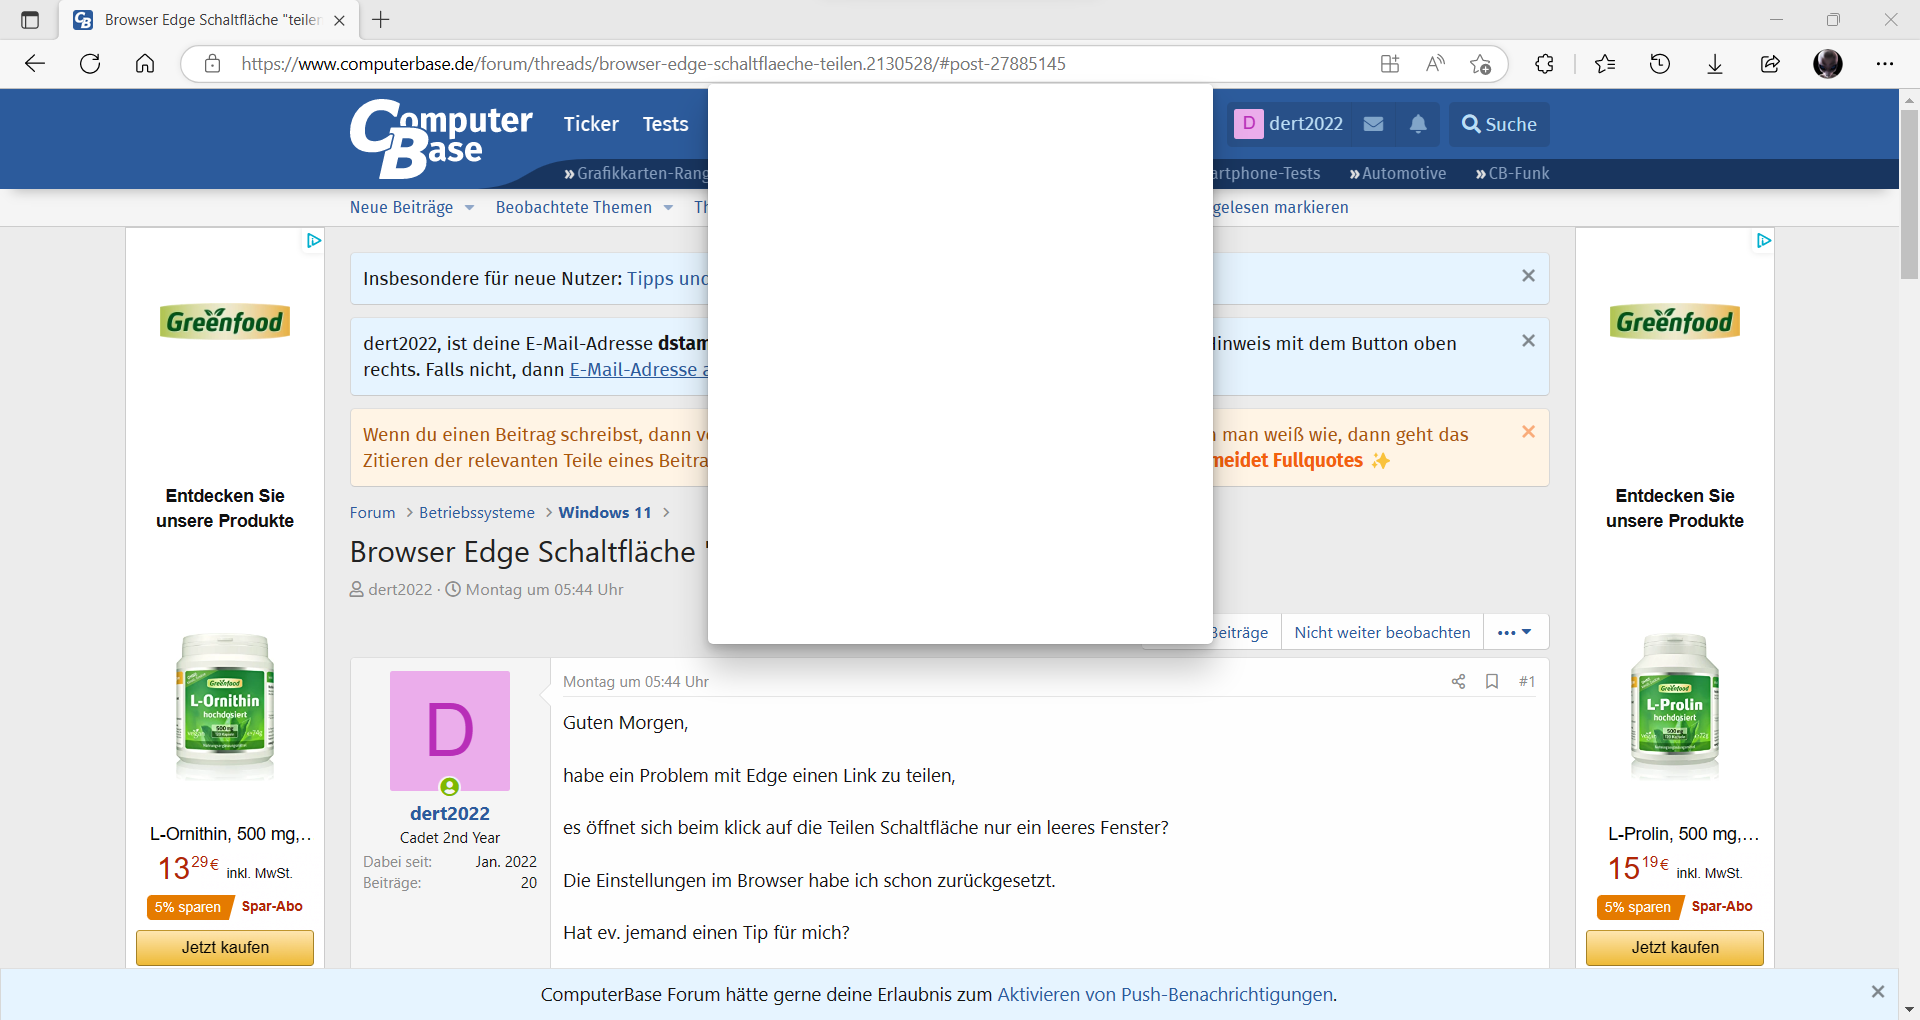1920x1020 pixels.
Task: Close the Browser Edge Schaltfläche tab
Action: click(x=339, y=20)
